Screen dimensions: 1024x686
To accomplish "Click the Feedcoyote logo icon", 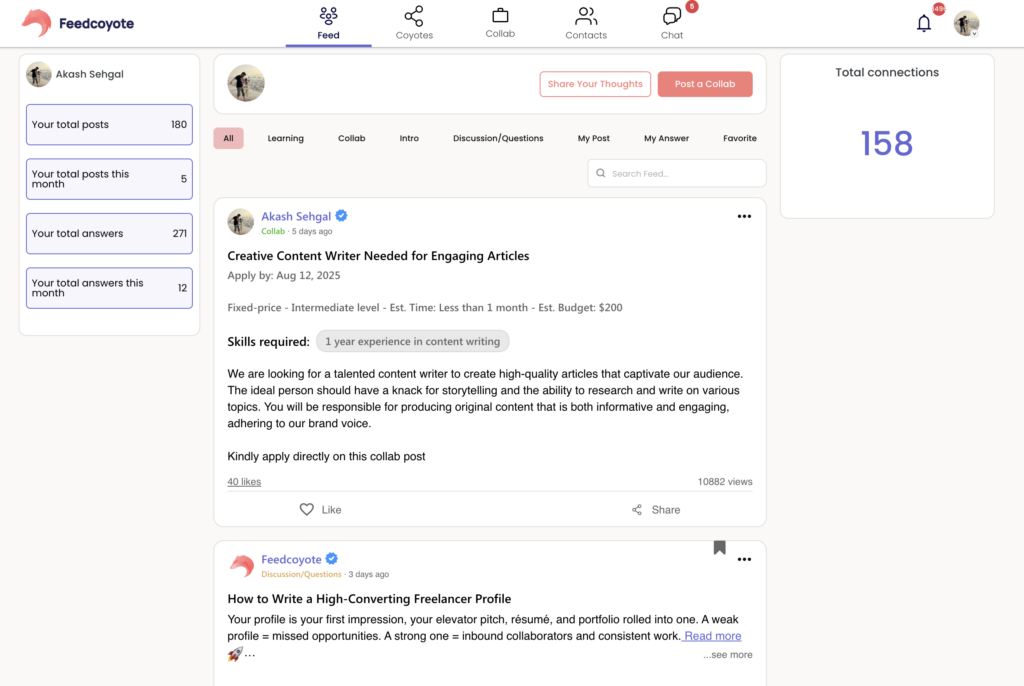I will pos(37,23).
